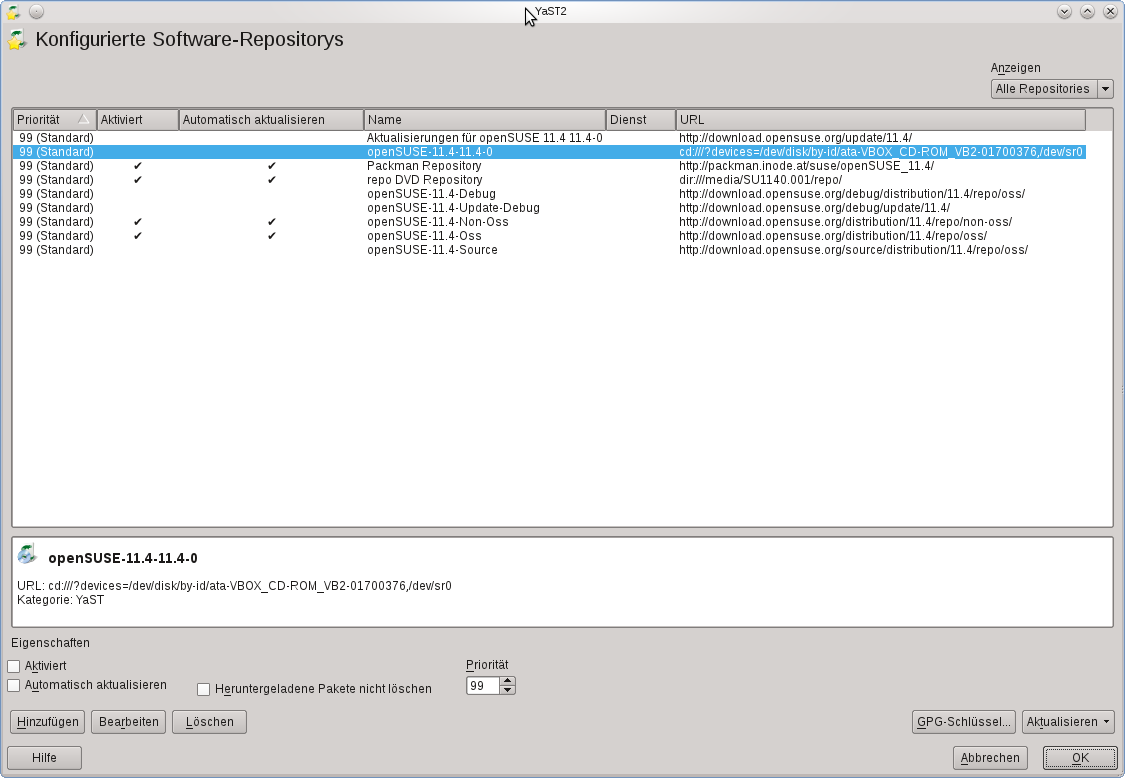1125x778 pixels.
Task: Maximize the YaST2 window
Action: tap(1087, 11)
